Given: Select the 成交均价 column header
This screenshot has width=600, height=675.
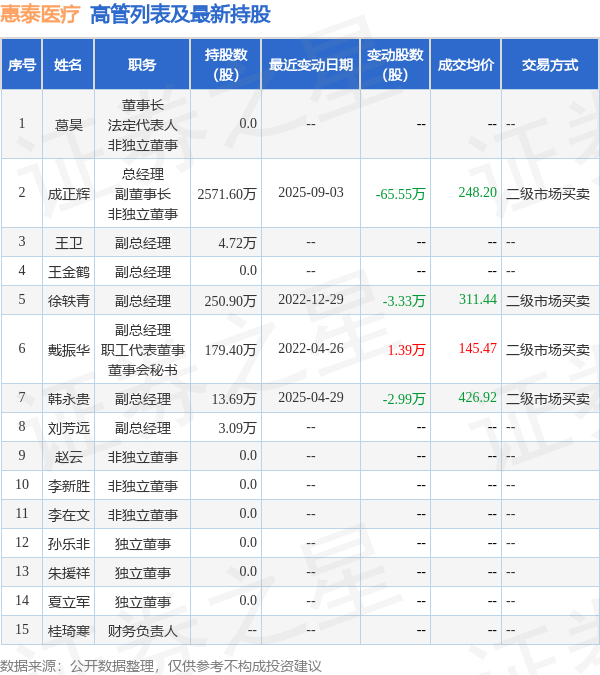Looking at the screenshot, I should pyautogui.click(x=466, y=65).
